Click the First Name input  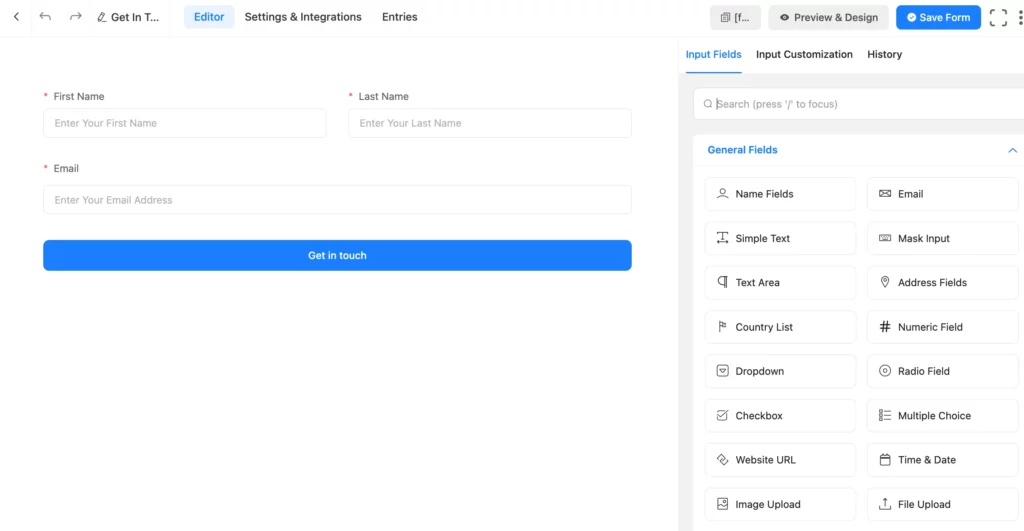[x=185, y=123]
